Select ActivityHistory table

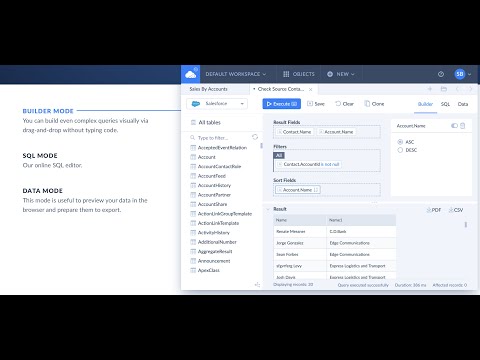(x=214, y=232)
